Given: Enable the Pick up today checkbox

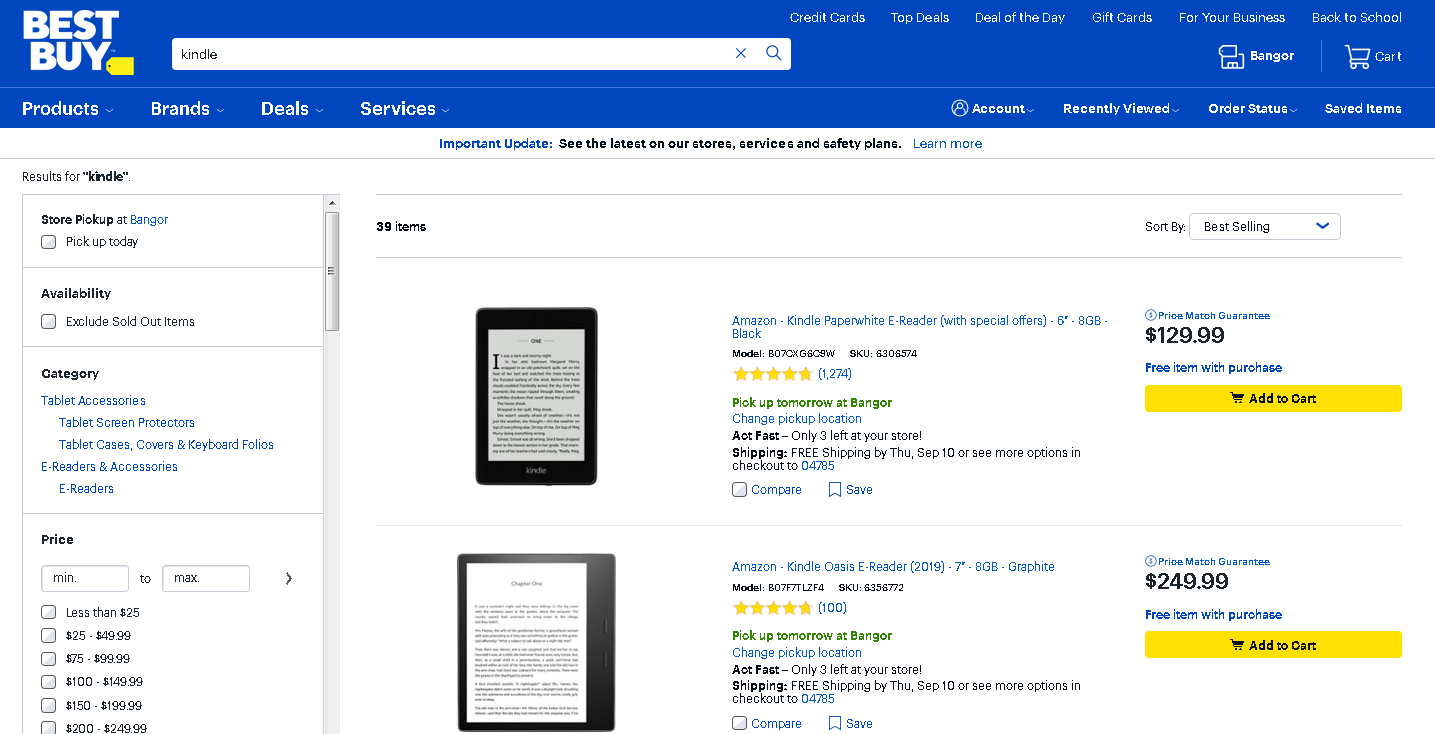Looking at the screenshot, I should pyautogui.click(x=49, y=242).
